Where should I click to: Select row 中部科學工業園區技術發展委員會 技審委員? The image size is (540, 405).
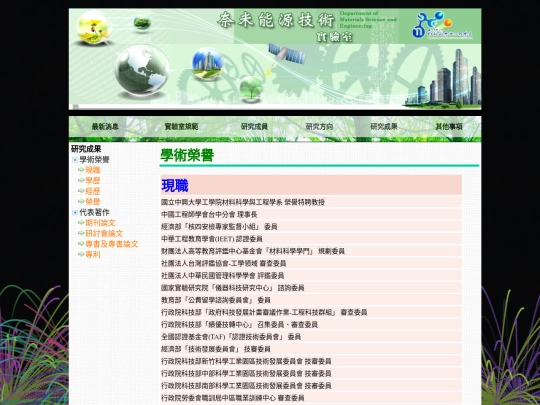[x=311, y=373]
